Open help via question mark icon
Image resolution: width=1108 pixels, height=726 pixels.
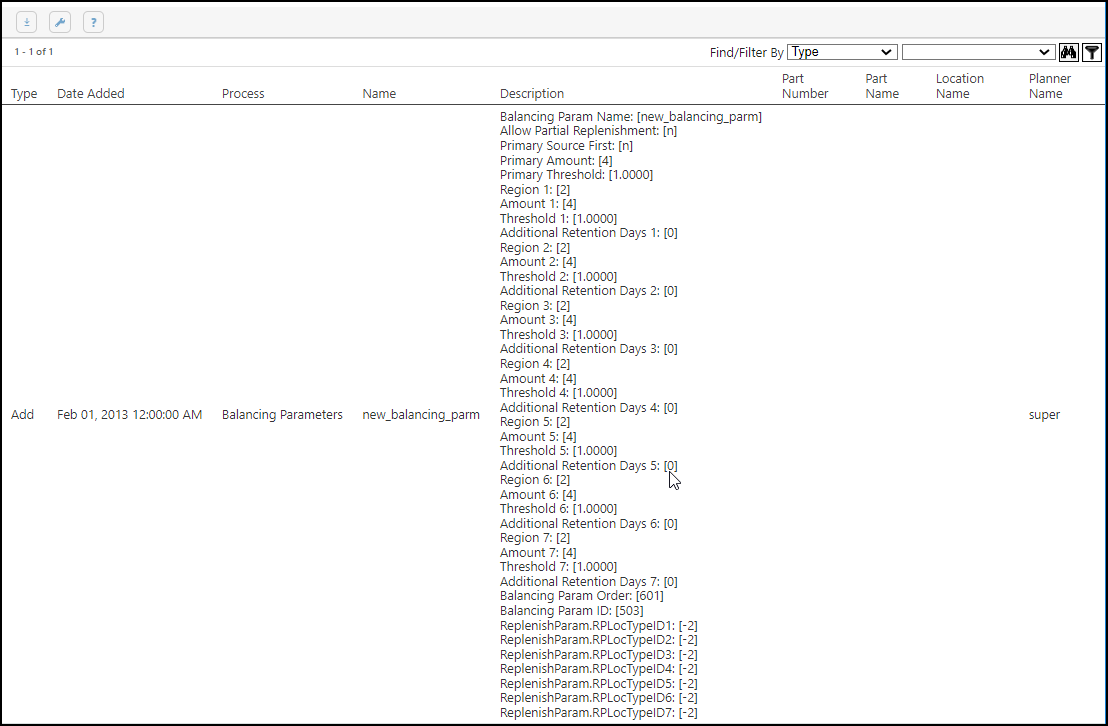(x=93, y=22)
